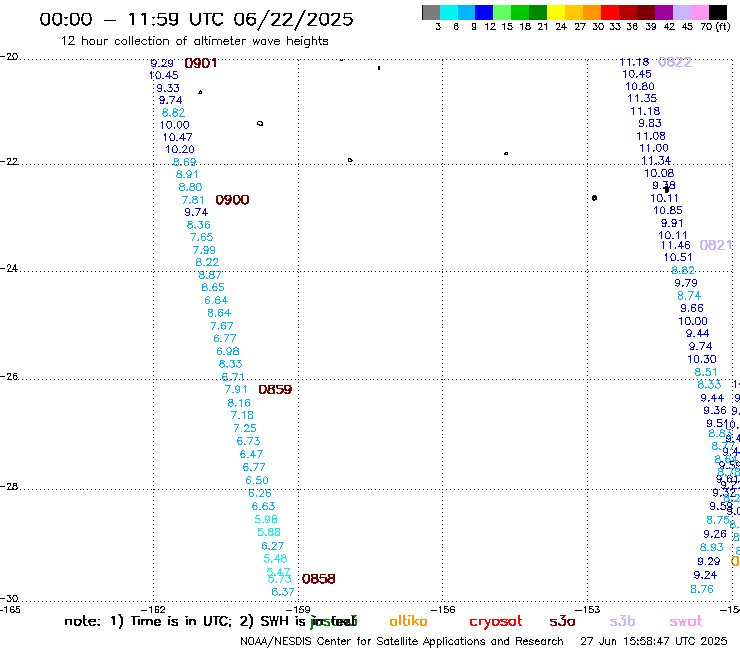Click the 0822 s3b time stamp
Image resolution: width=740 pixels, height=650 pixels.
[675, 62]
